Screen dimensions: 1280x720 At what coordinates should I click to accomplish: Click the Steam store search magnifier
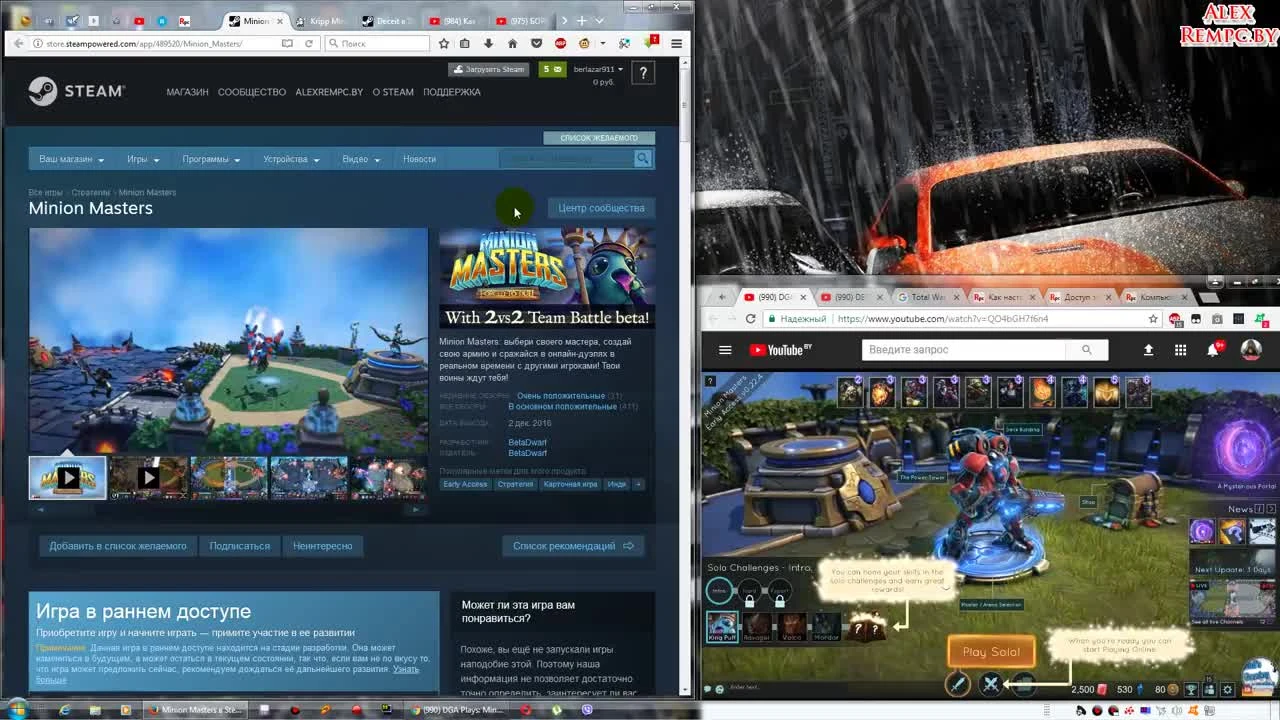[x=643, y=159]
